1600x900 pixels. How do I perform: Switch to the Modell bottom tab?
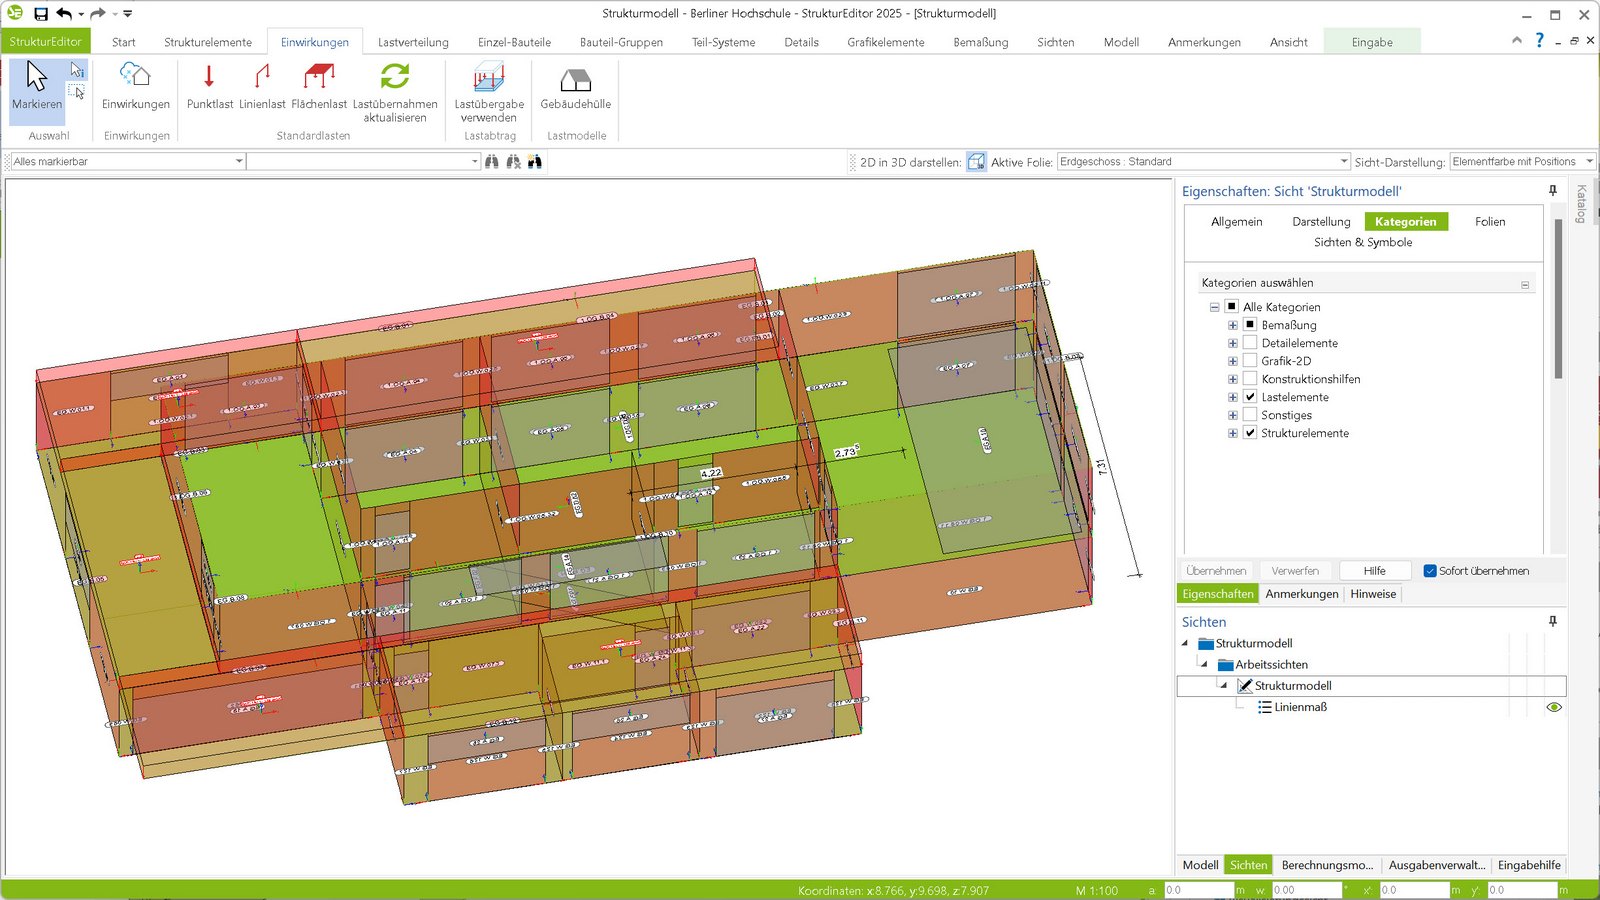tap(1200, 865)
